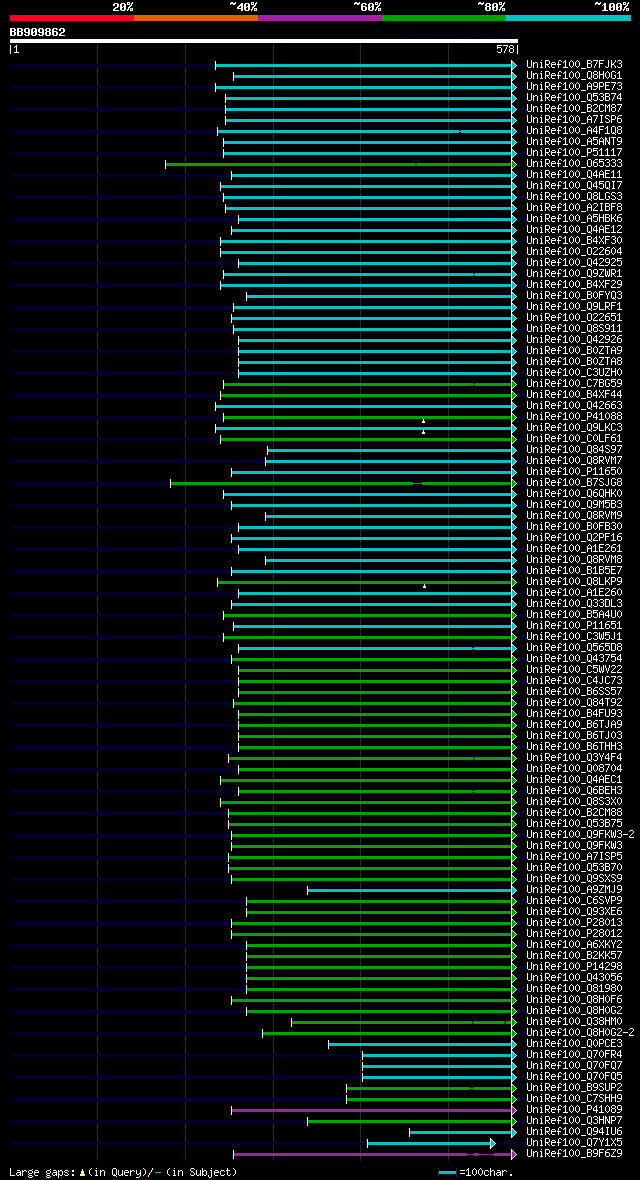Click the UniRef100_A6XKY2 label
This screenshot has width=640, height=1180.
click(574, 944)
